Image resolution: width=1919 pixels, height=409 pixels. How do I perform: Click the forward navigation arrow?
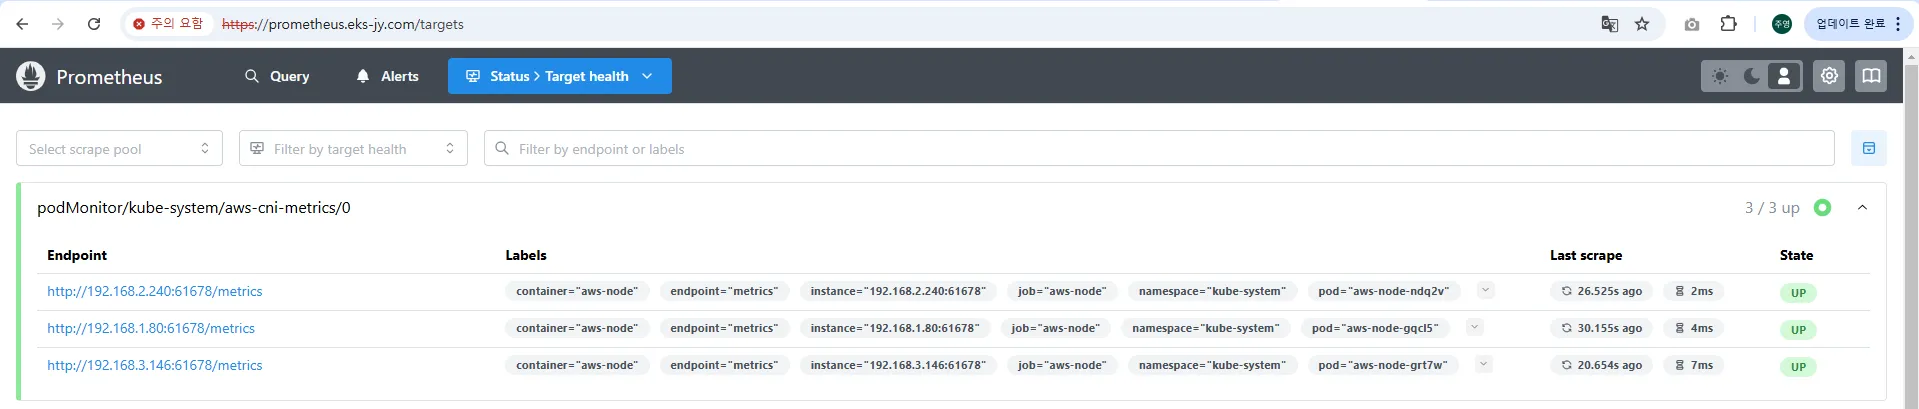pyautogui.click(x=58, y=24)
